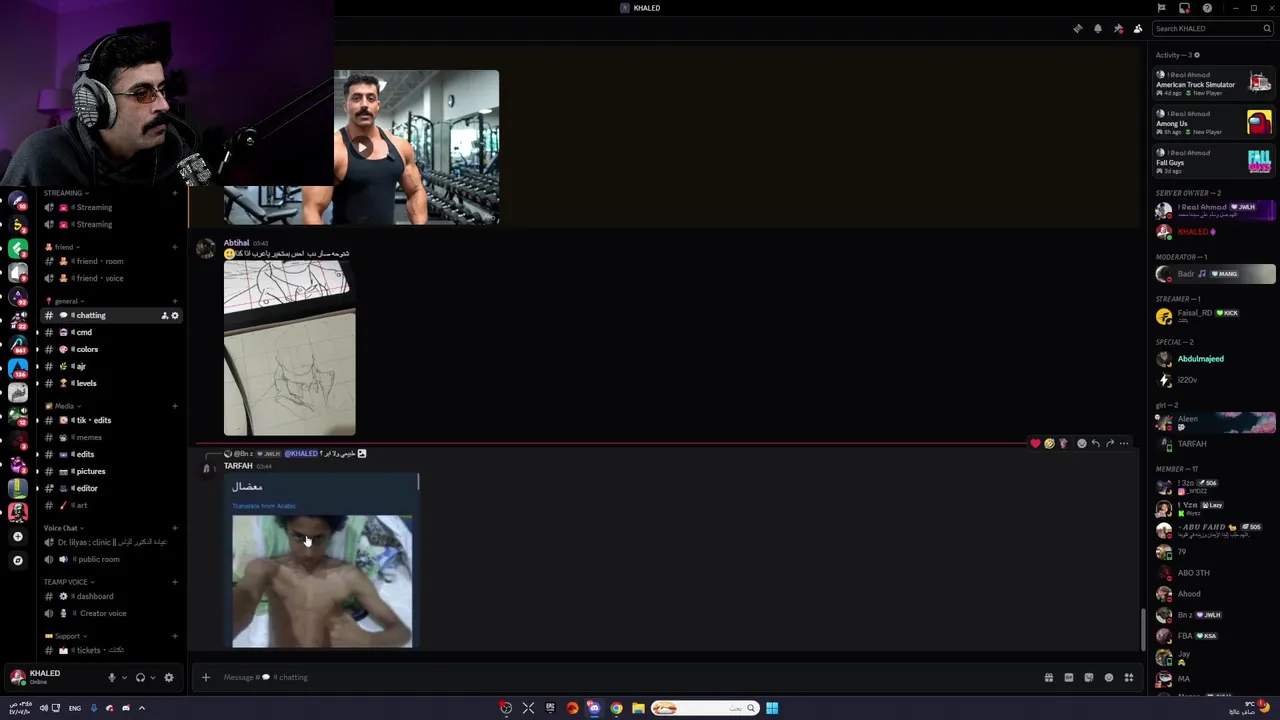The height and width of the screenshot is (720, 1280).
Task: Collapse the Voice Chat category
Action: (x=64, y=528)
